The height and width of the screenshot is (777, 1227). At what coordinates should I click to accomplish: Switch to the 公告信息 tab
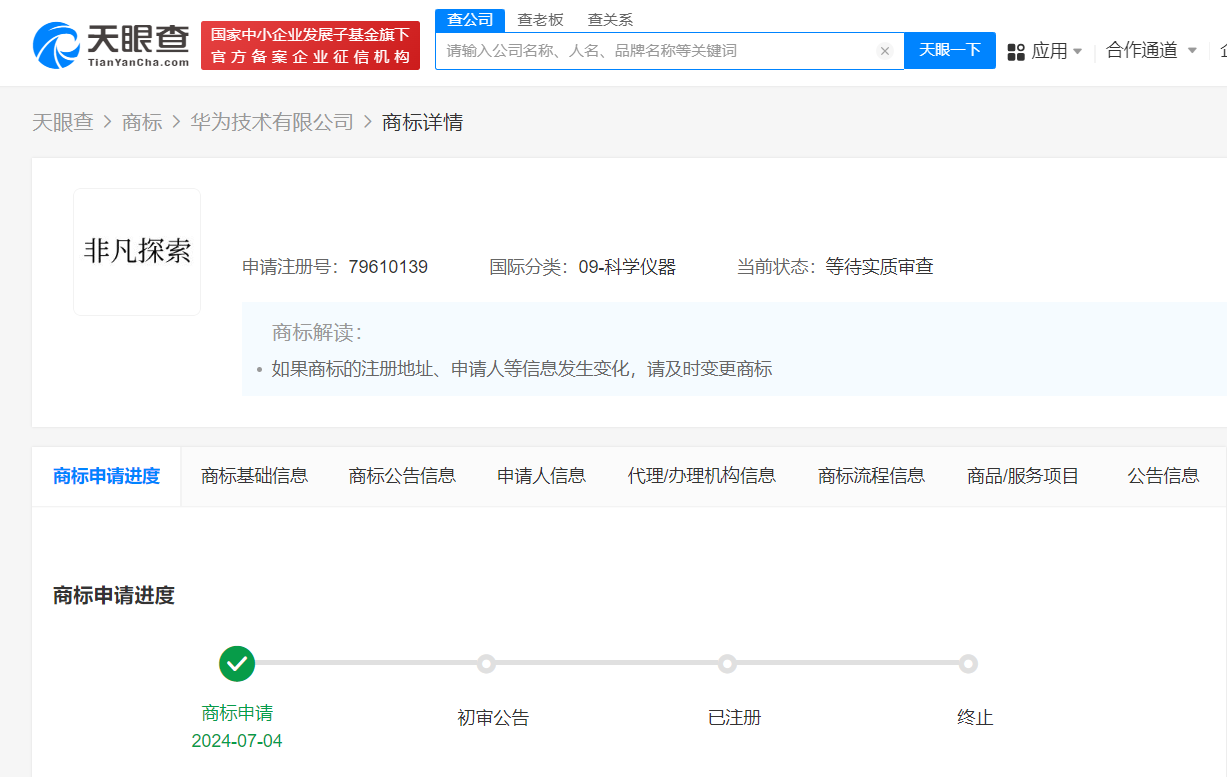click(1165, 476)
